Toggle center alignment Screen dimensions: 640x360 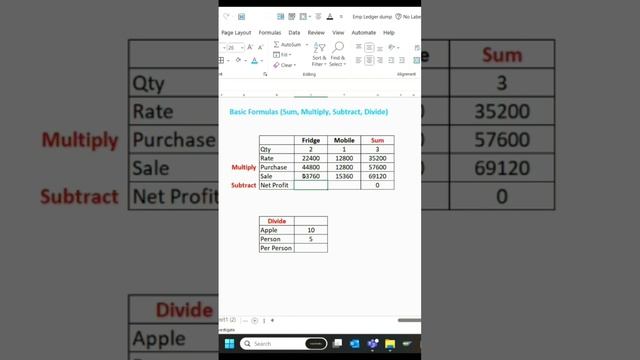(369, 60)
